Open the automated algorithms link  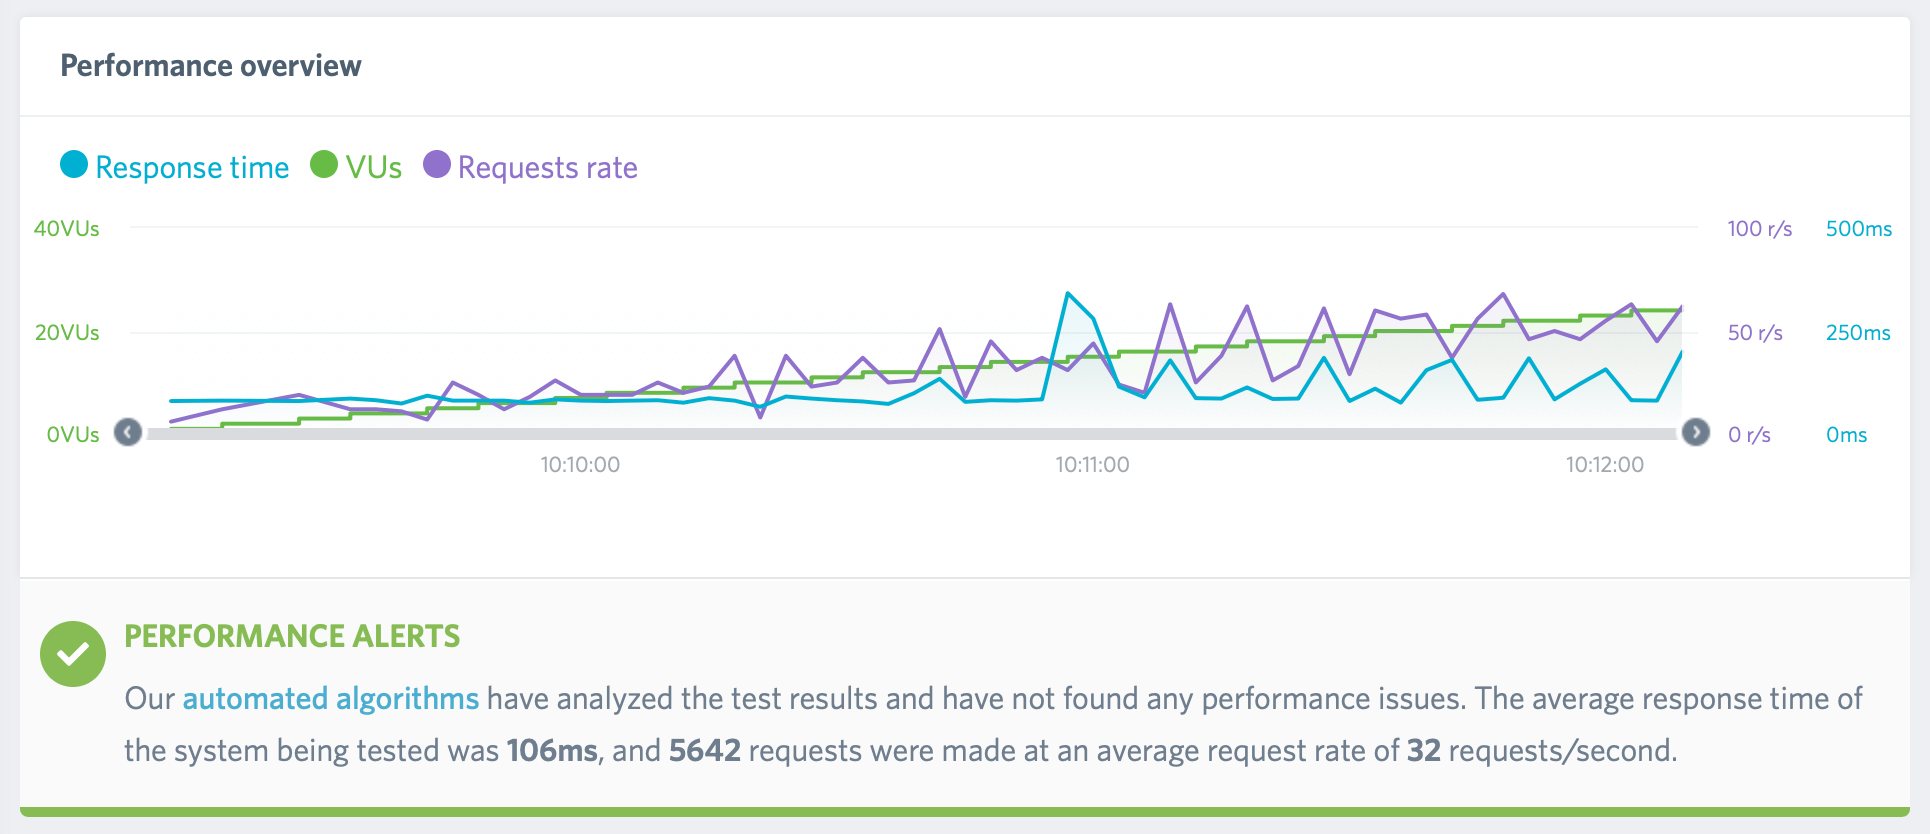pos(330,698)
